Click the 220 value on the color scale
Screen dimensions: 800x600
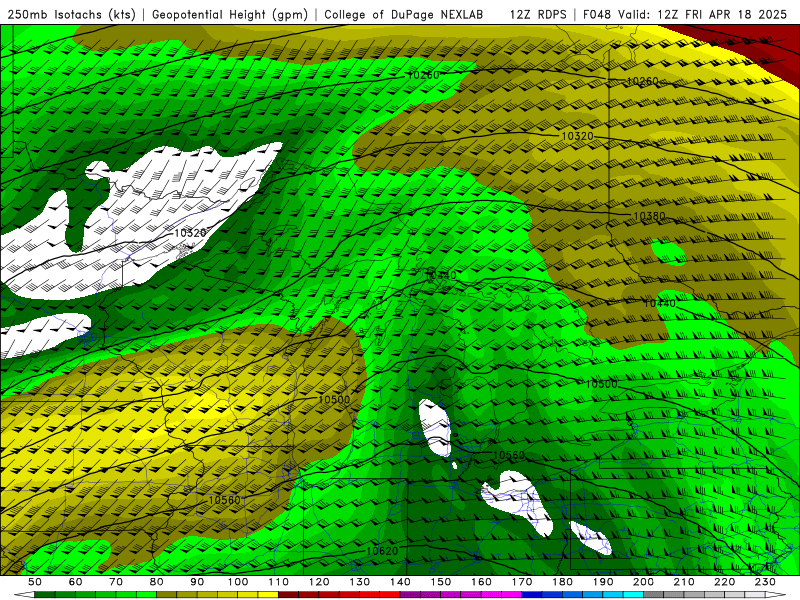[x=724, y=582]
